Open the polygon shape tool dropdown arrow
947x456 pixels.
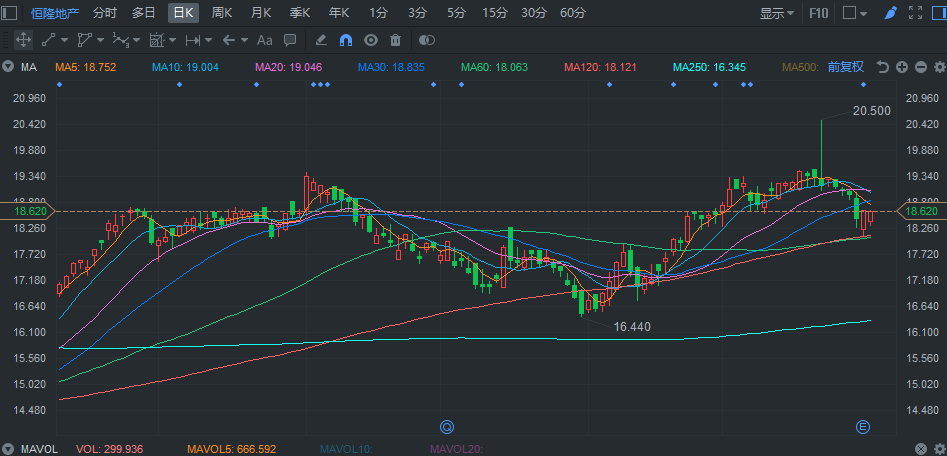coord(100,40)
